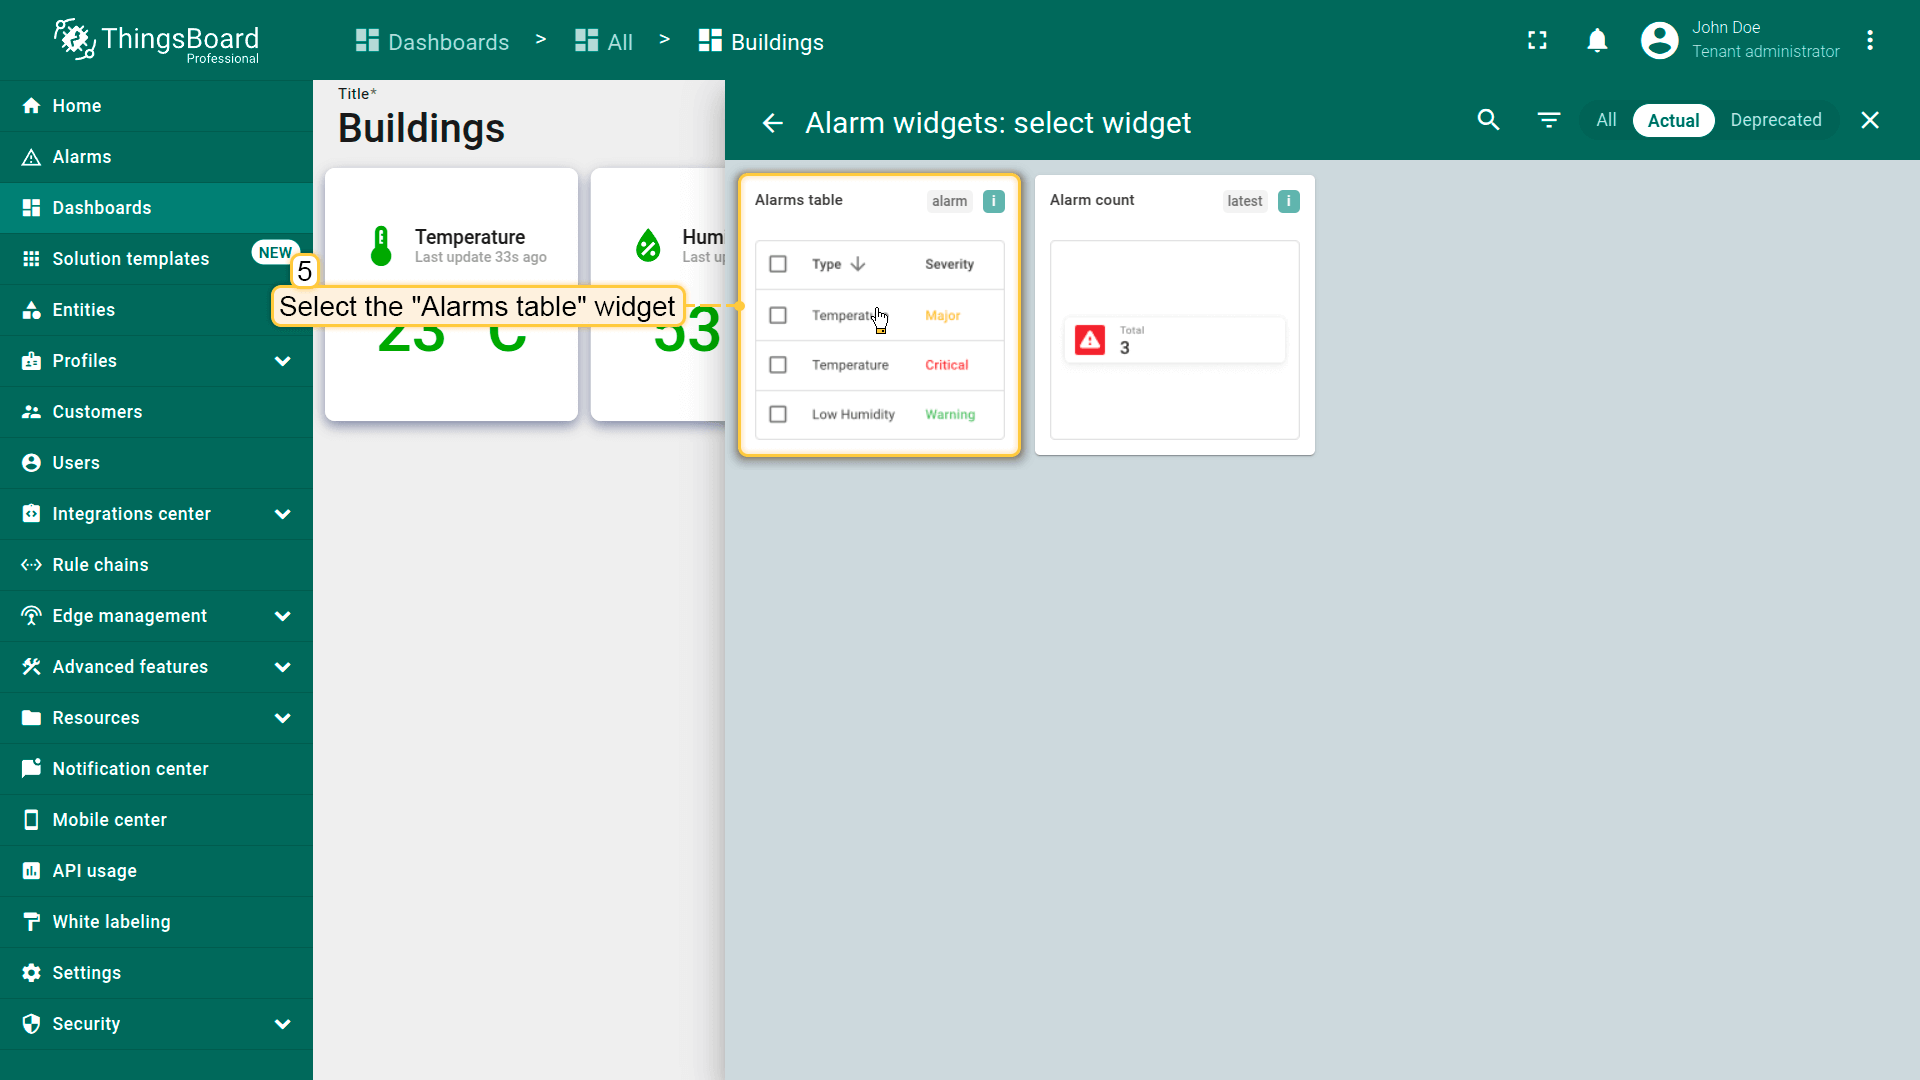Expand the Profiles sidebar menu
This screenshot has width=1920, height=1080.
[x=283, y=361]
